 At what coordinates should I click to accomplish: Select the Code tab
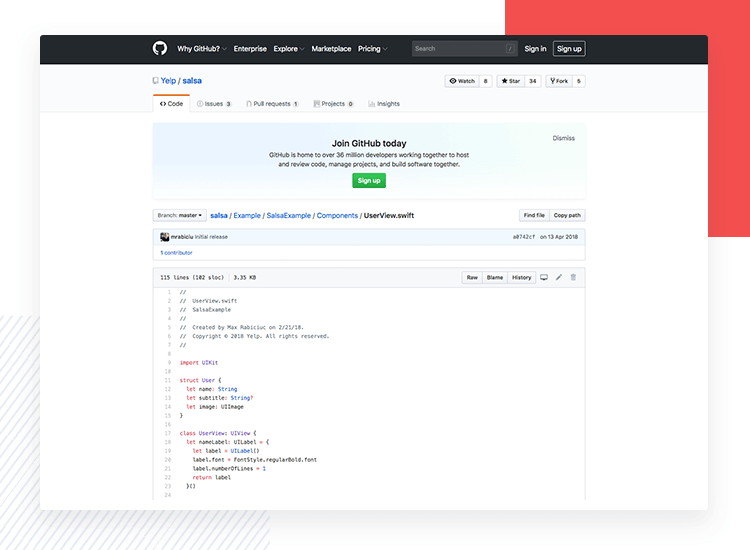pyautogui.click(x=171, y=104)
